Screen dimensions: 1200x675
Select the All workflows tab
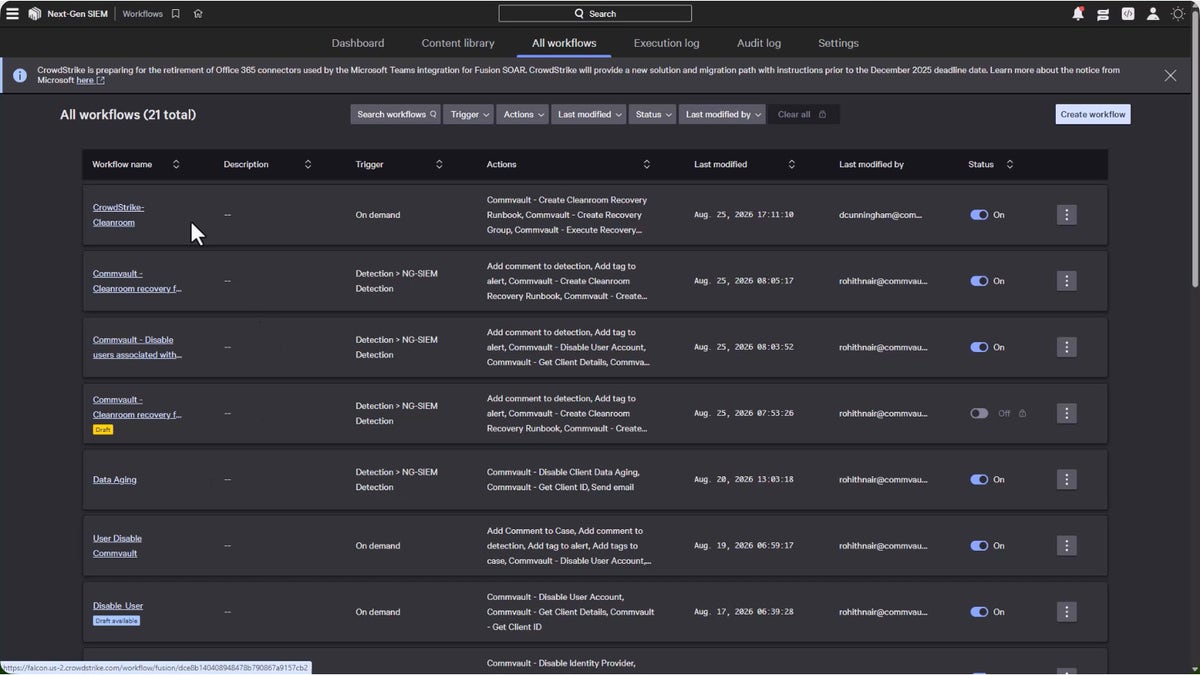pyautogui.click(x=564, y=43)
